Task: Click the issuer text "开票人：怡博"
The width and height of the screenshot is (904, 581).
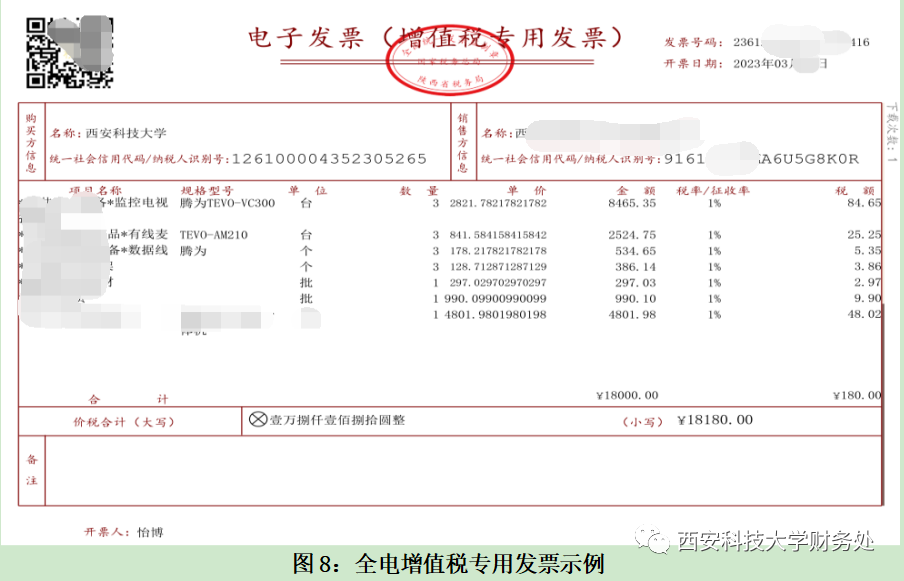Action: pos(124,532)
